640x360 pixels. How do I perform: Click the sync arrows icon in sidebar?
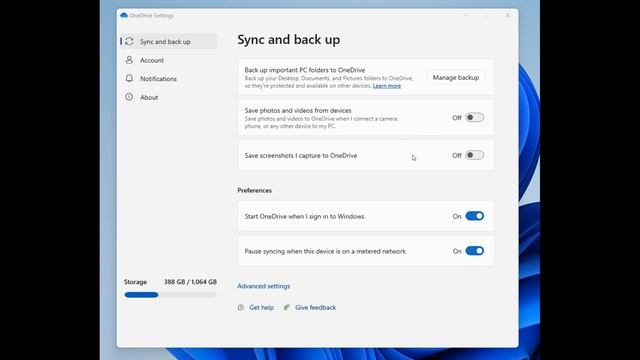coord(129,41)
